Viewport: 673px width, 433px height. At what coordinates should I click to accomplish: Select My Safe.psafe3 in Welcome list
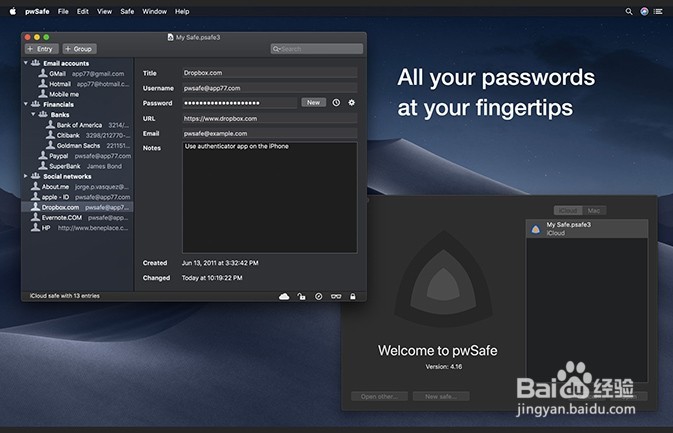click(x=587, y=229)
